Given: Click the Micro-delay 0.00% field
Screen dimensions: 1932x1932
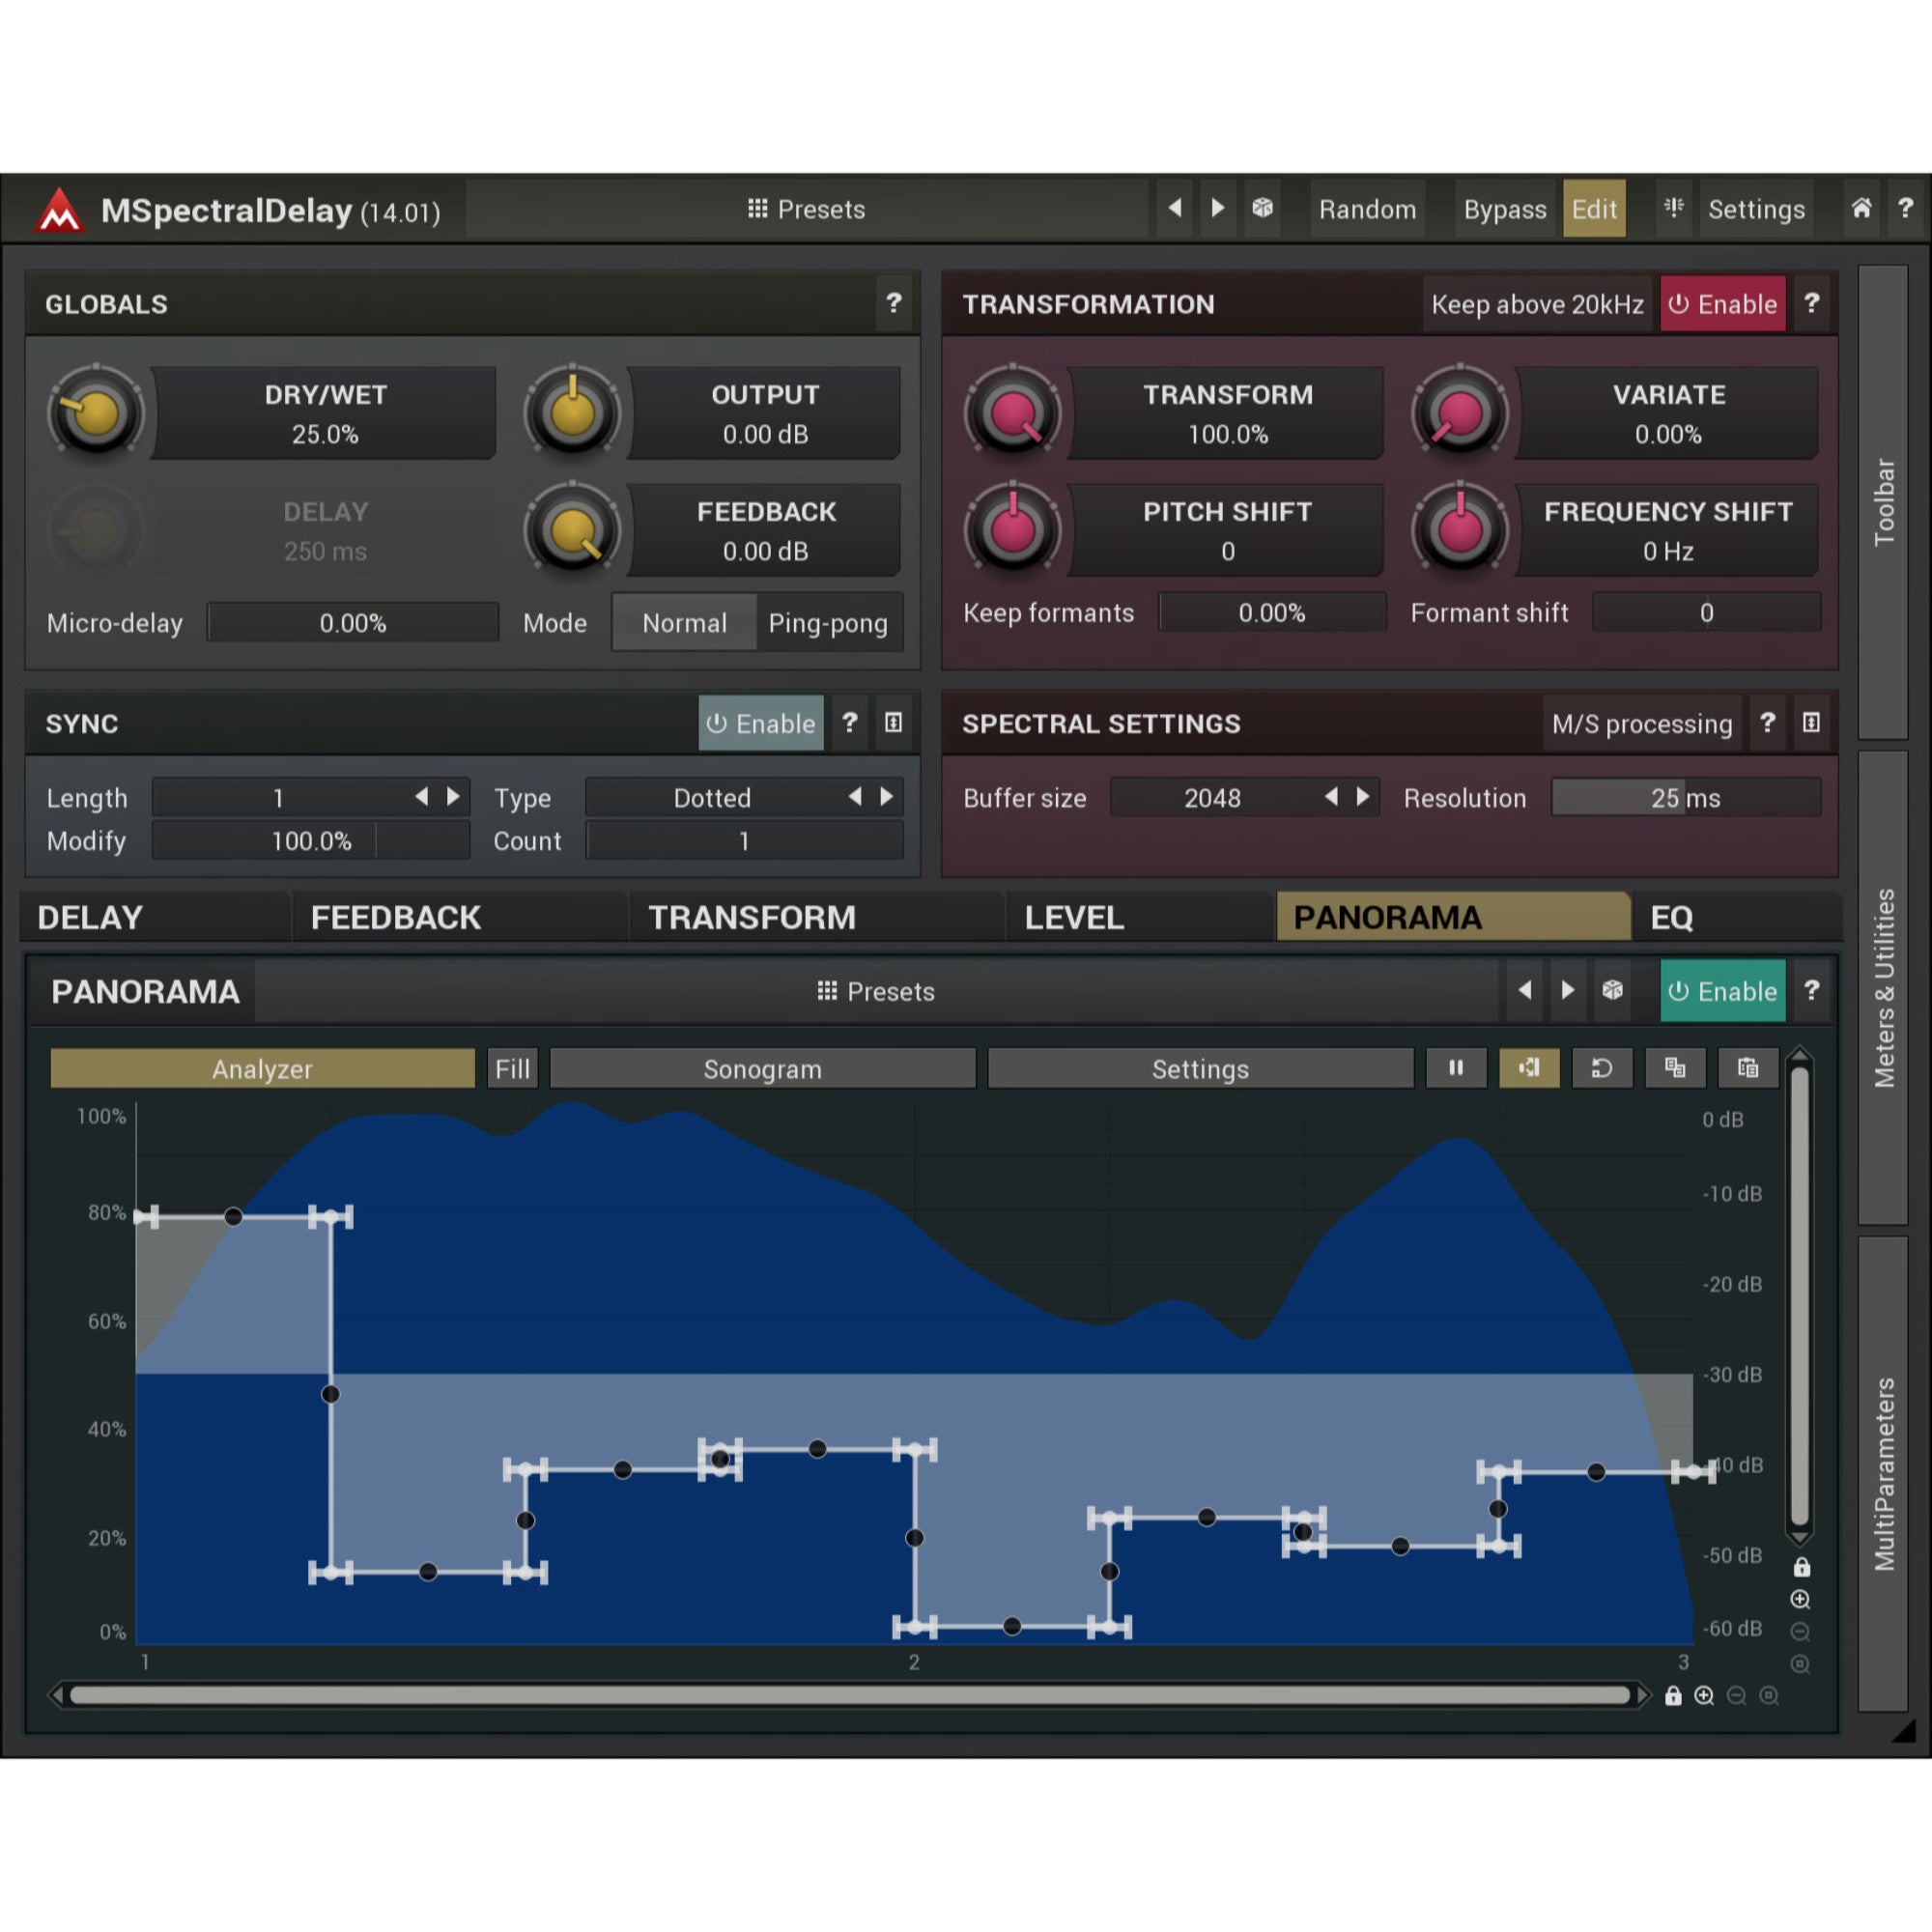Looking at the screenshot, I should 353,622.
